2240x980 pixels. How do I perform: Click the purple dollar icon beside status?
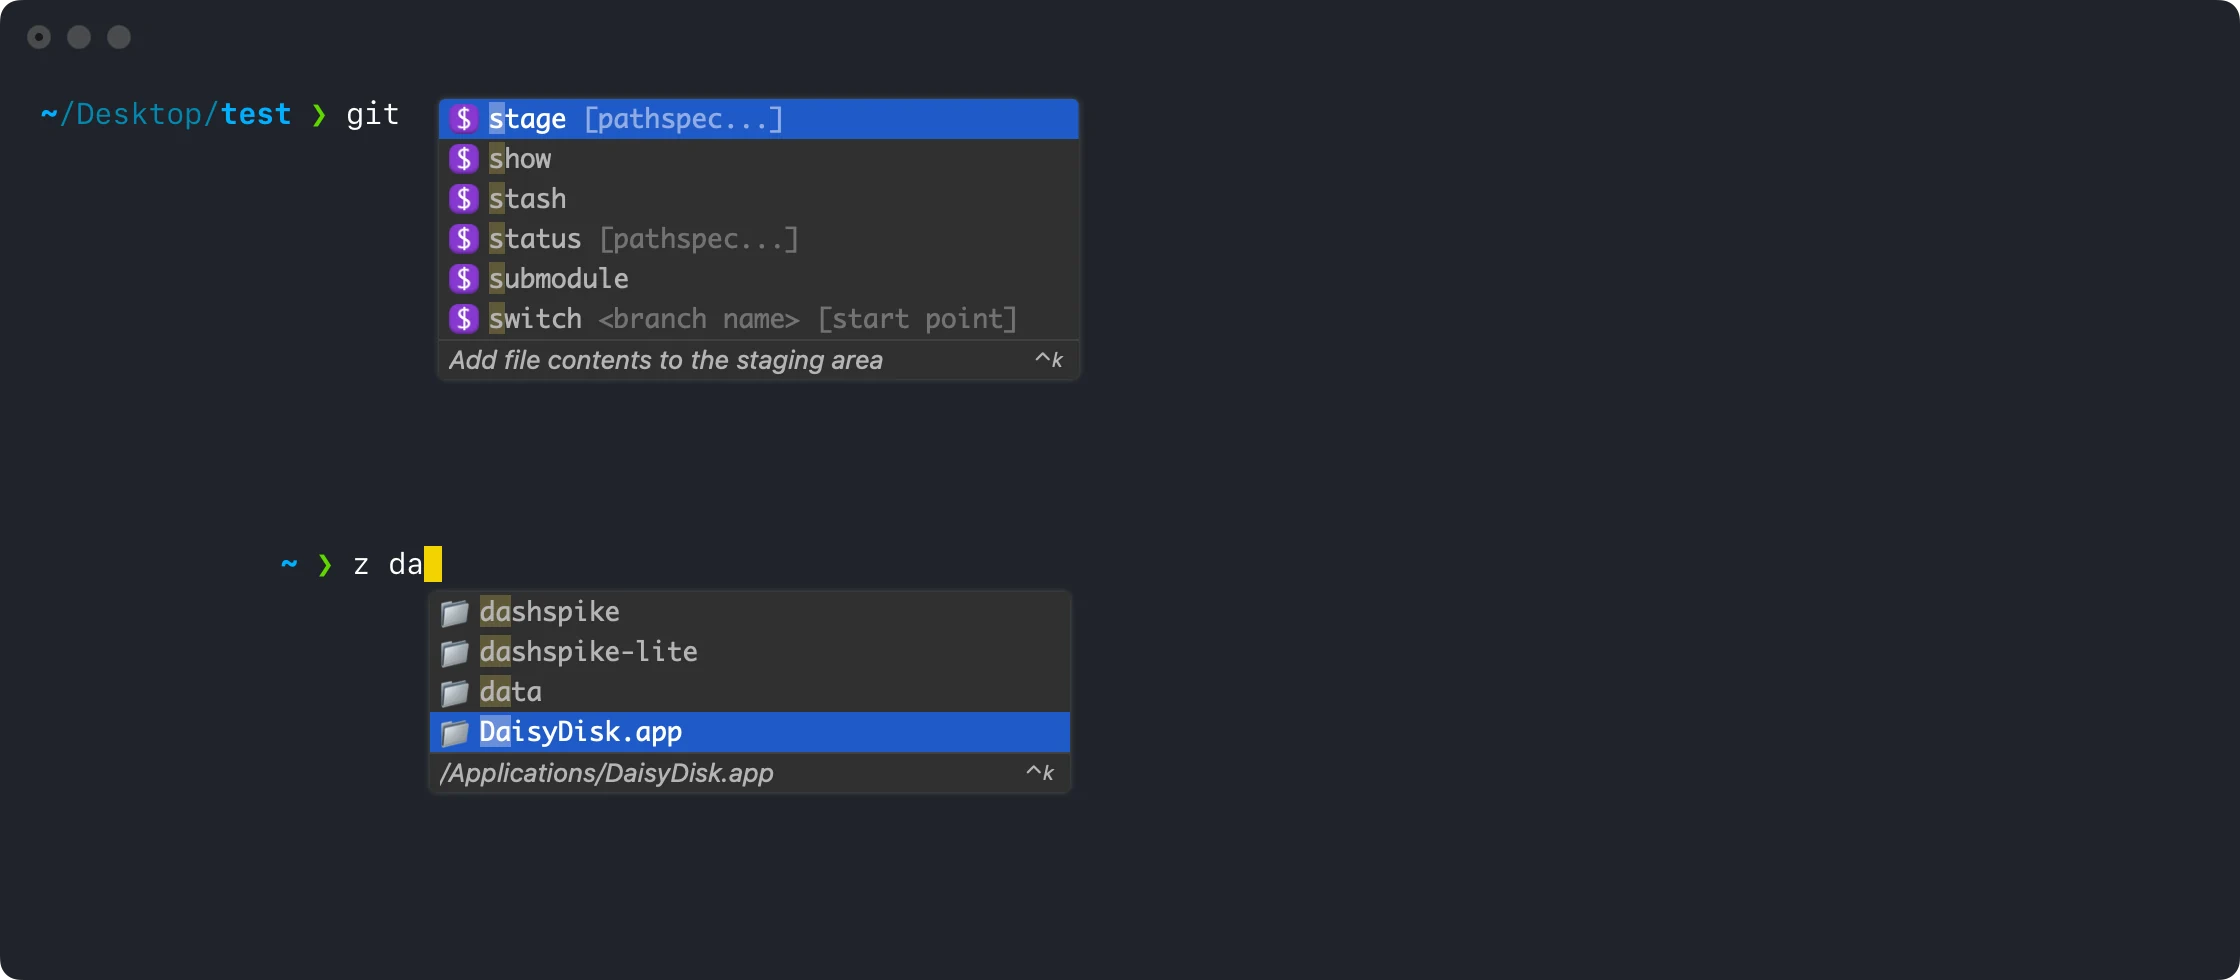coord(463,239)
